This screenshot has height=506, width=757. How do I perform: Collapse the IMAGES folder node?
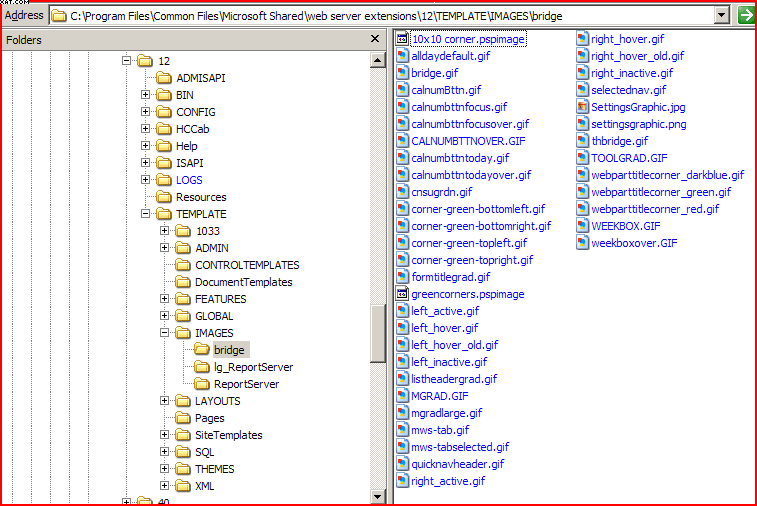(x=164, y=333)
